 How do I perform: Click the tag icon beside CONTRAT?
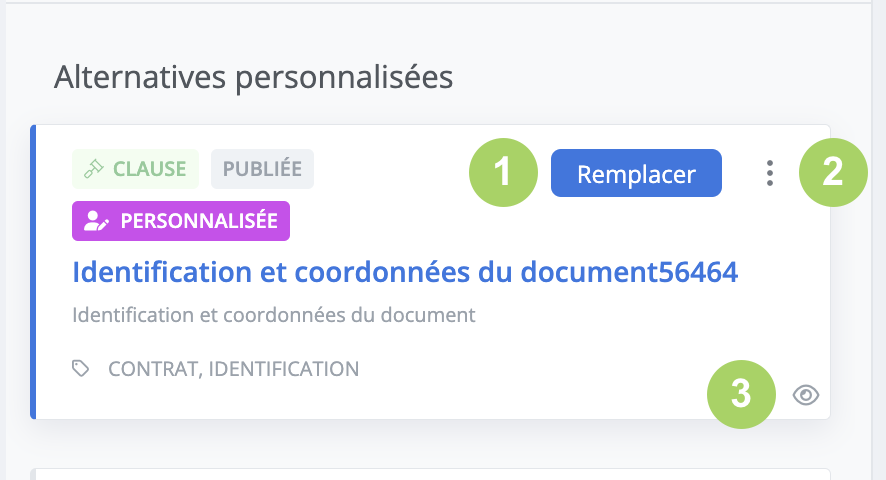pyautogui.click(x=82, y=369)
